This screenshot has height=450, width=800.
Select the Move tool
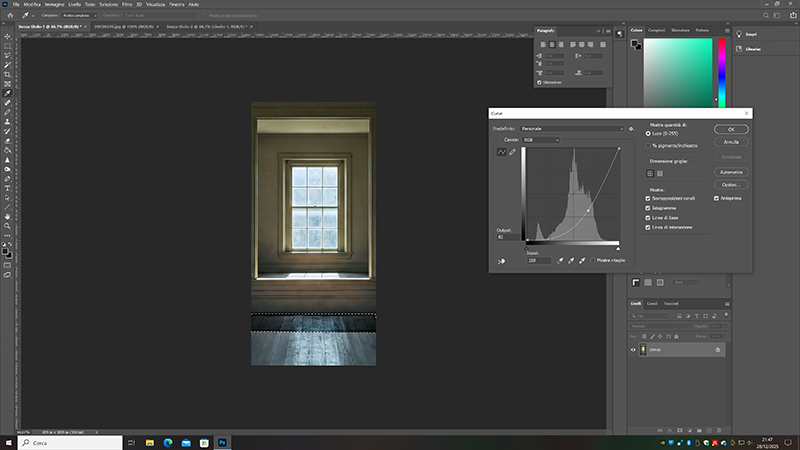tap(7, 37)
